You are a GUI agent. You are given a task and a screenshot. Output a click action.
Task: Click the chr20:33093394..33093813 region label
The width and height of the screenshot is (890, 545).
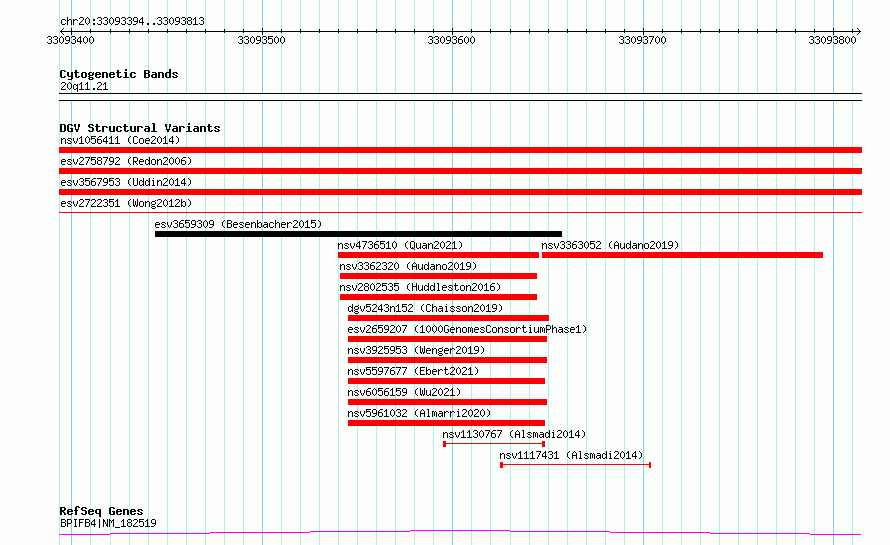(x=132, y=22)
